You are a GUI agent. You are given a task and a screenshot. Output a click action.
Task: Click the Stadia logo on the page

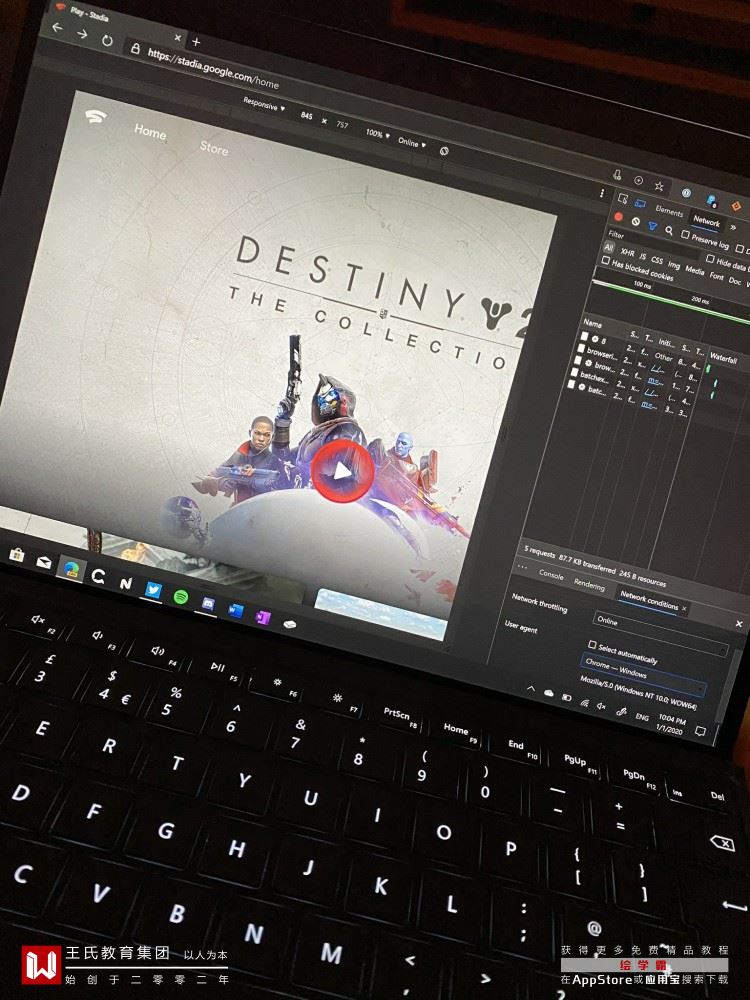pyautogui.click(x=96, y=117)
